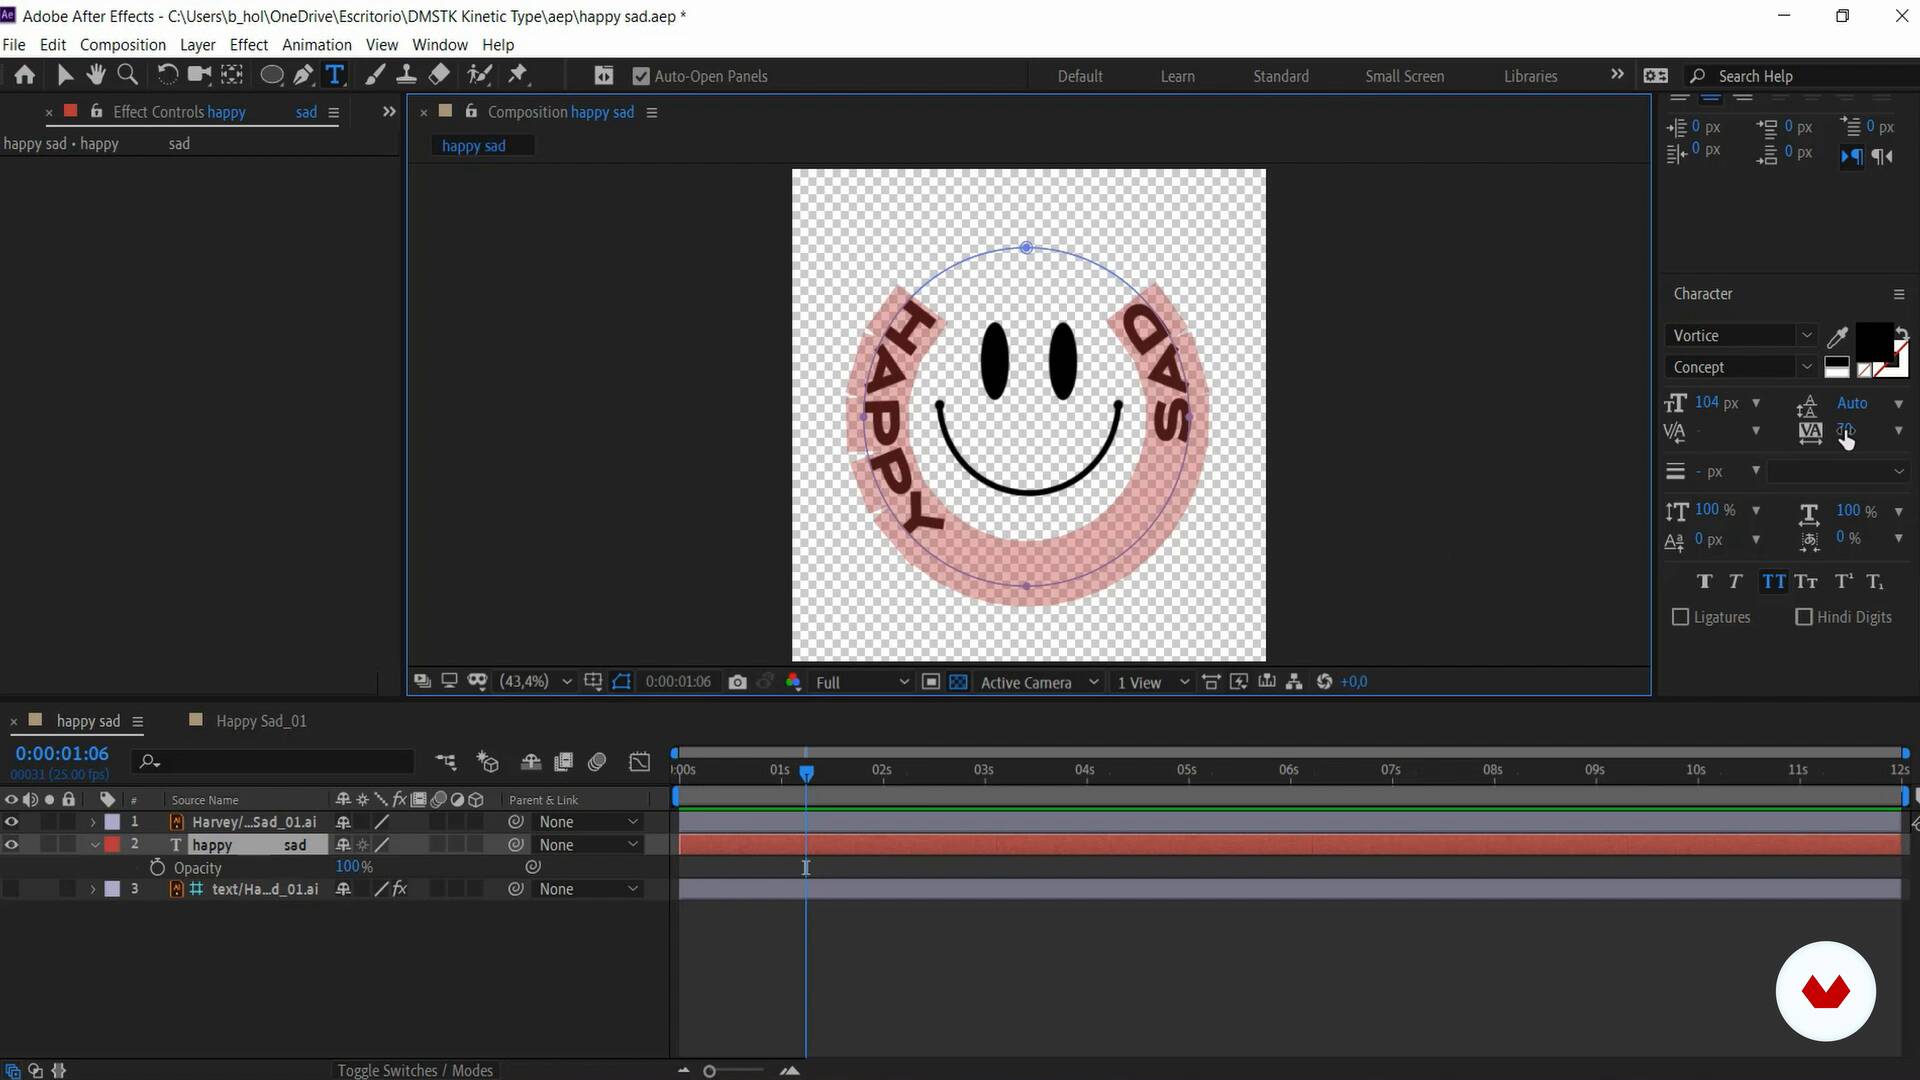
Task: Open the Graph Editor in timeline
Action: tap(640, 762)
